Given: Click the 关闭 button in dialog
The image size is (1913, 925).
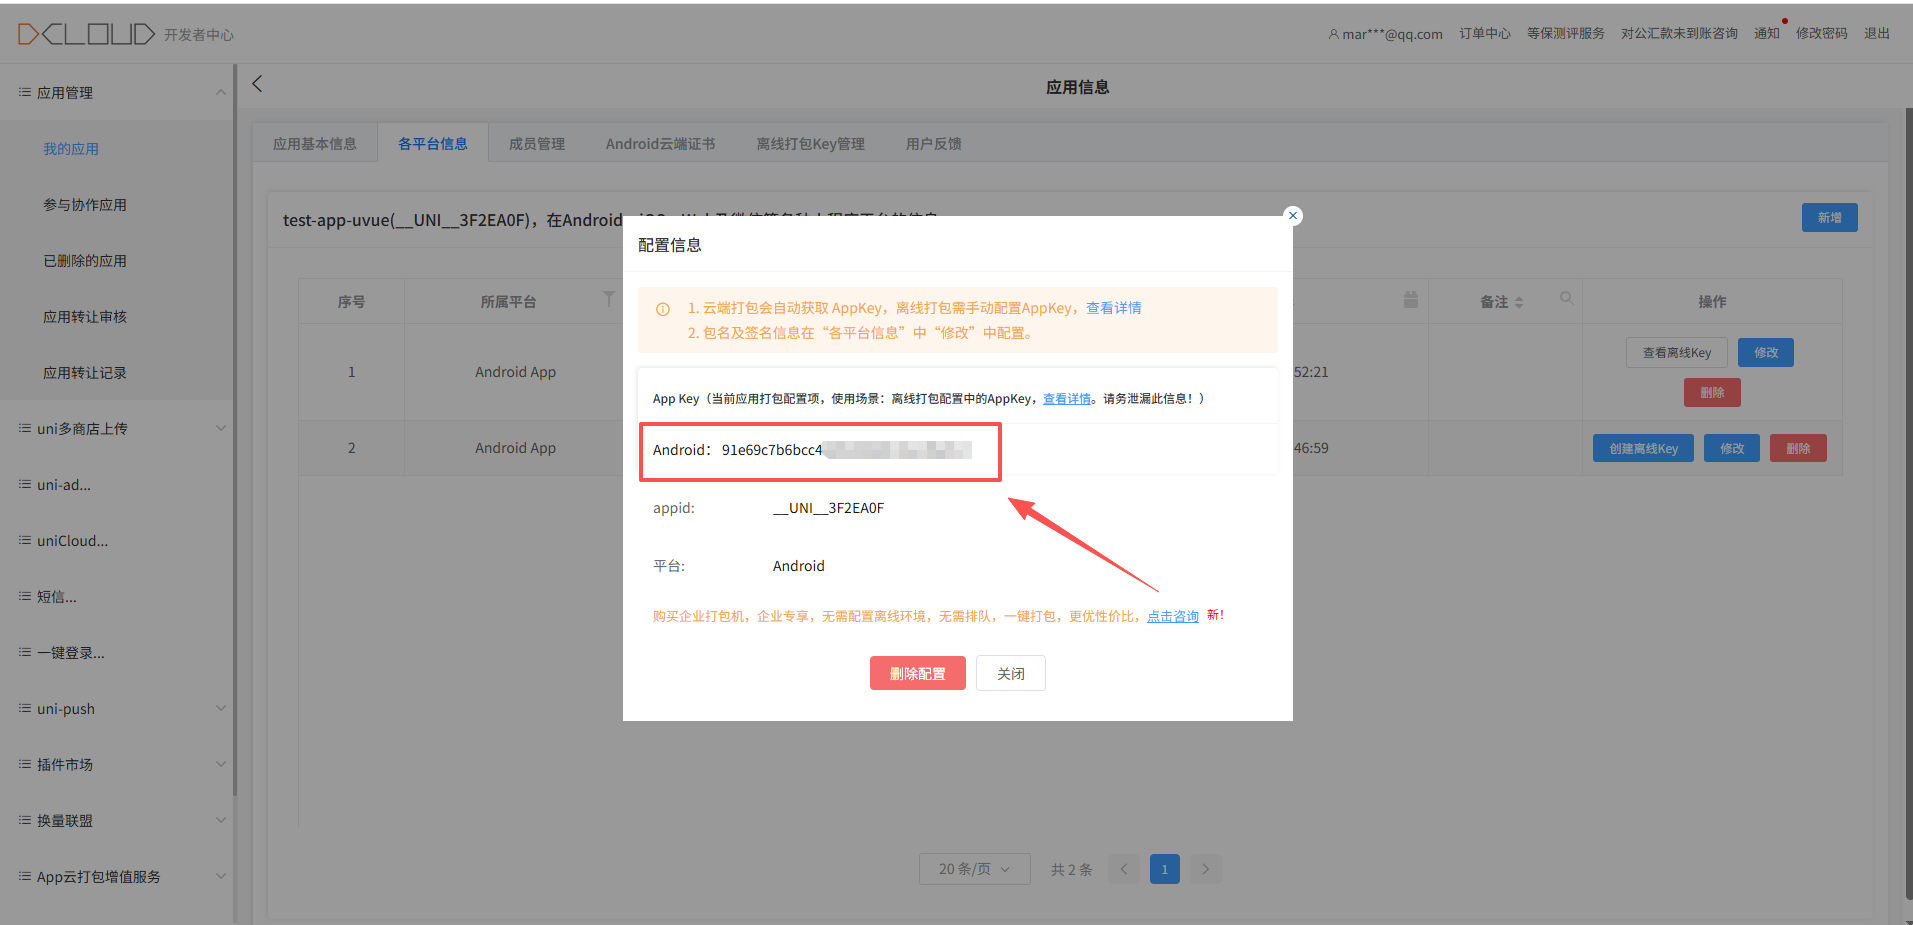Looking at the screenshot, I should coord(1010,673).
